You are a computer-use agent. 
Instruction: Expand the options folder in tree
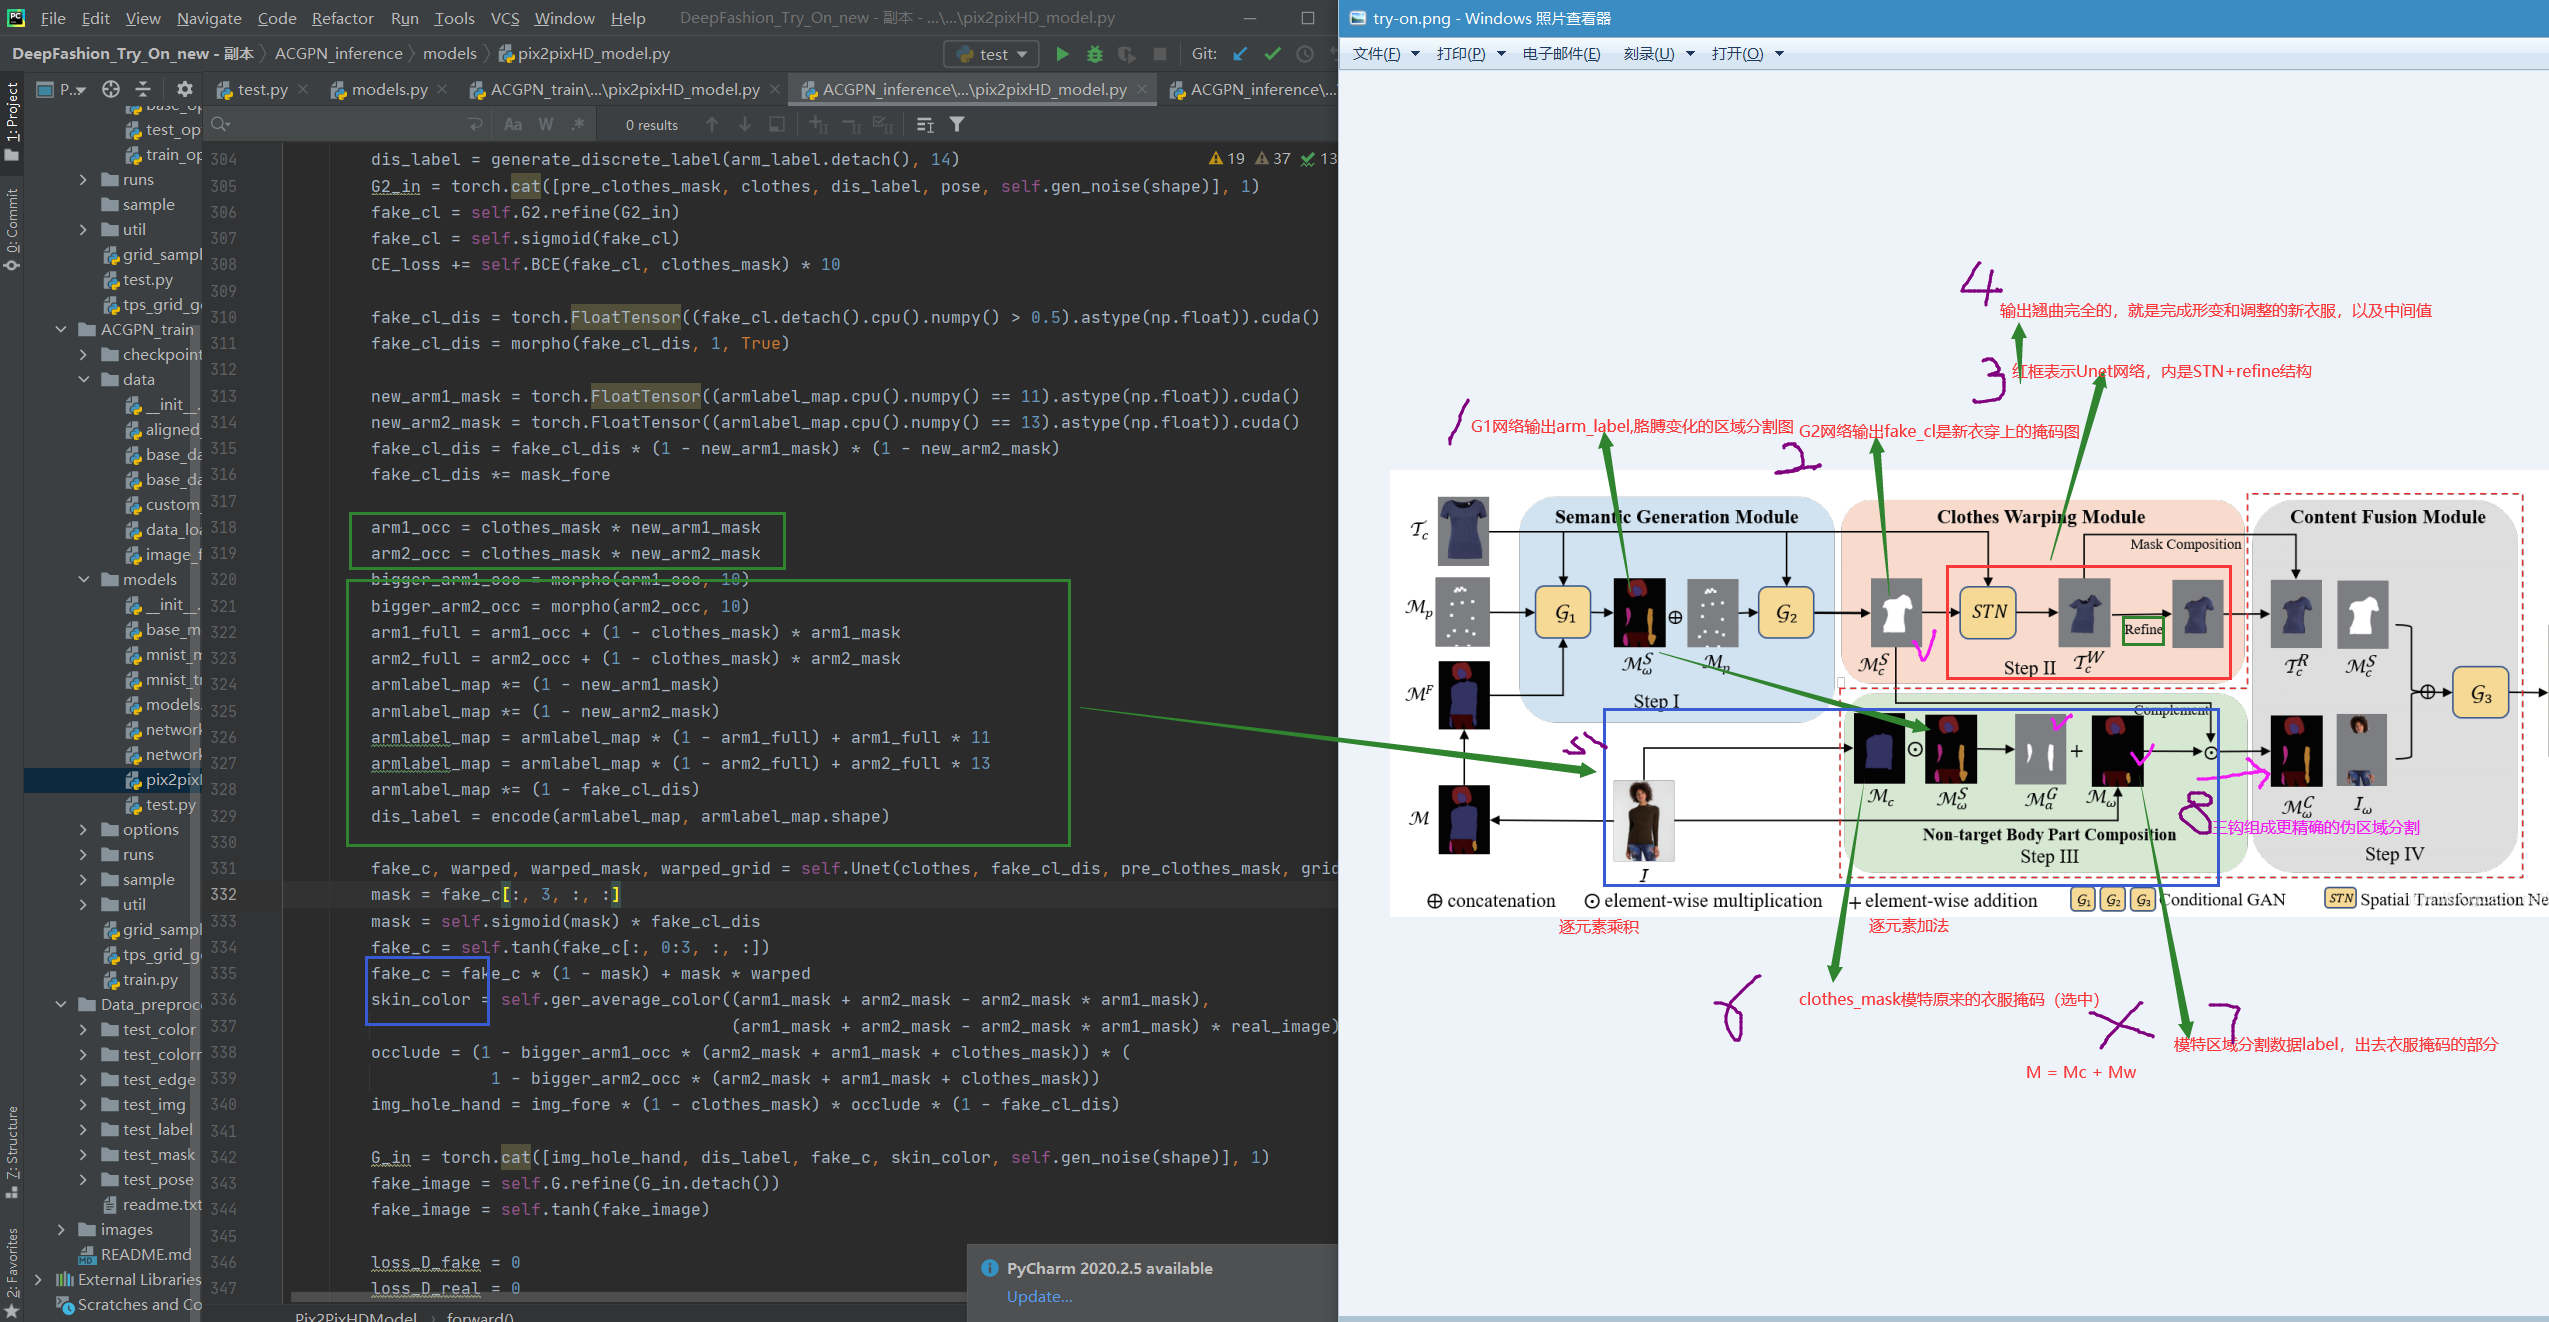(84, 830)
